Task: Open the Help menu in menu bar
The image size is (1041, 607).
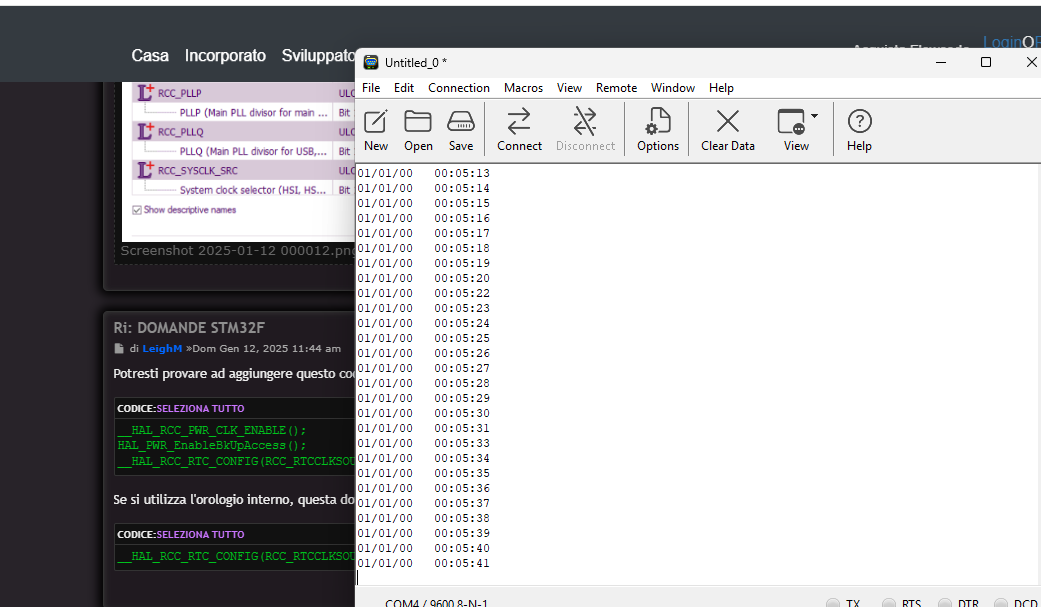Action: 721,88
